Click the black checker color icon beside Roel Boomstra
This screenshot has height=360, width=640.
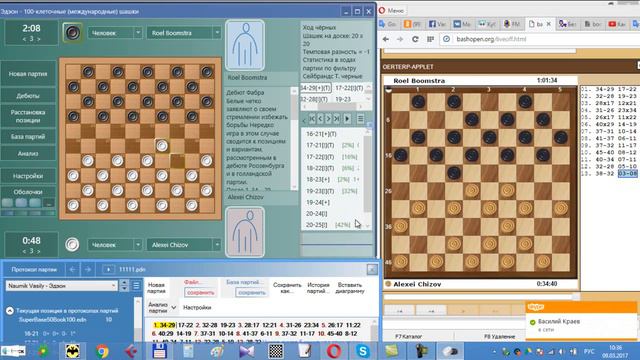pos(72,33)
